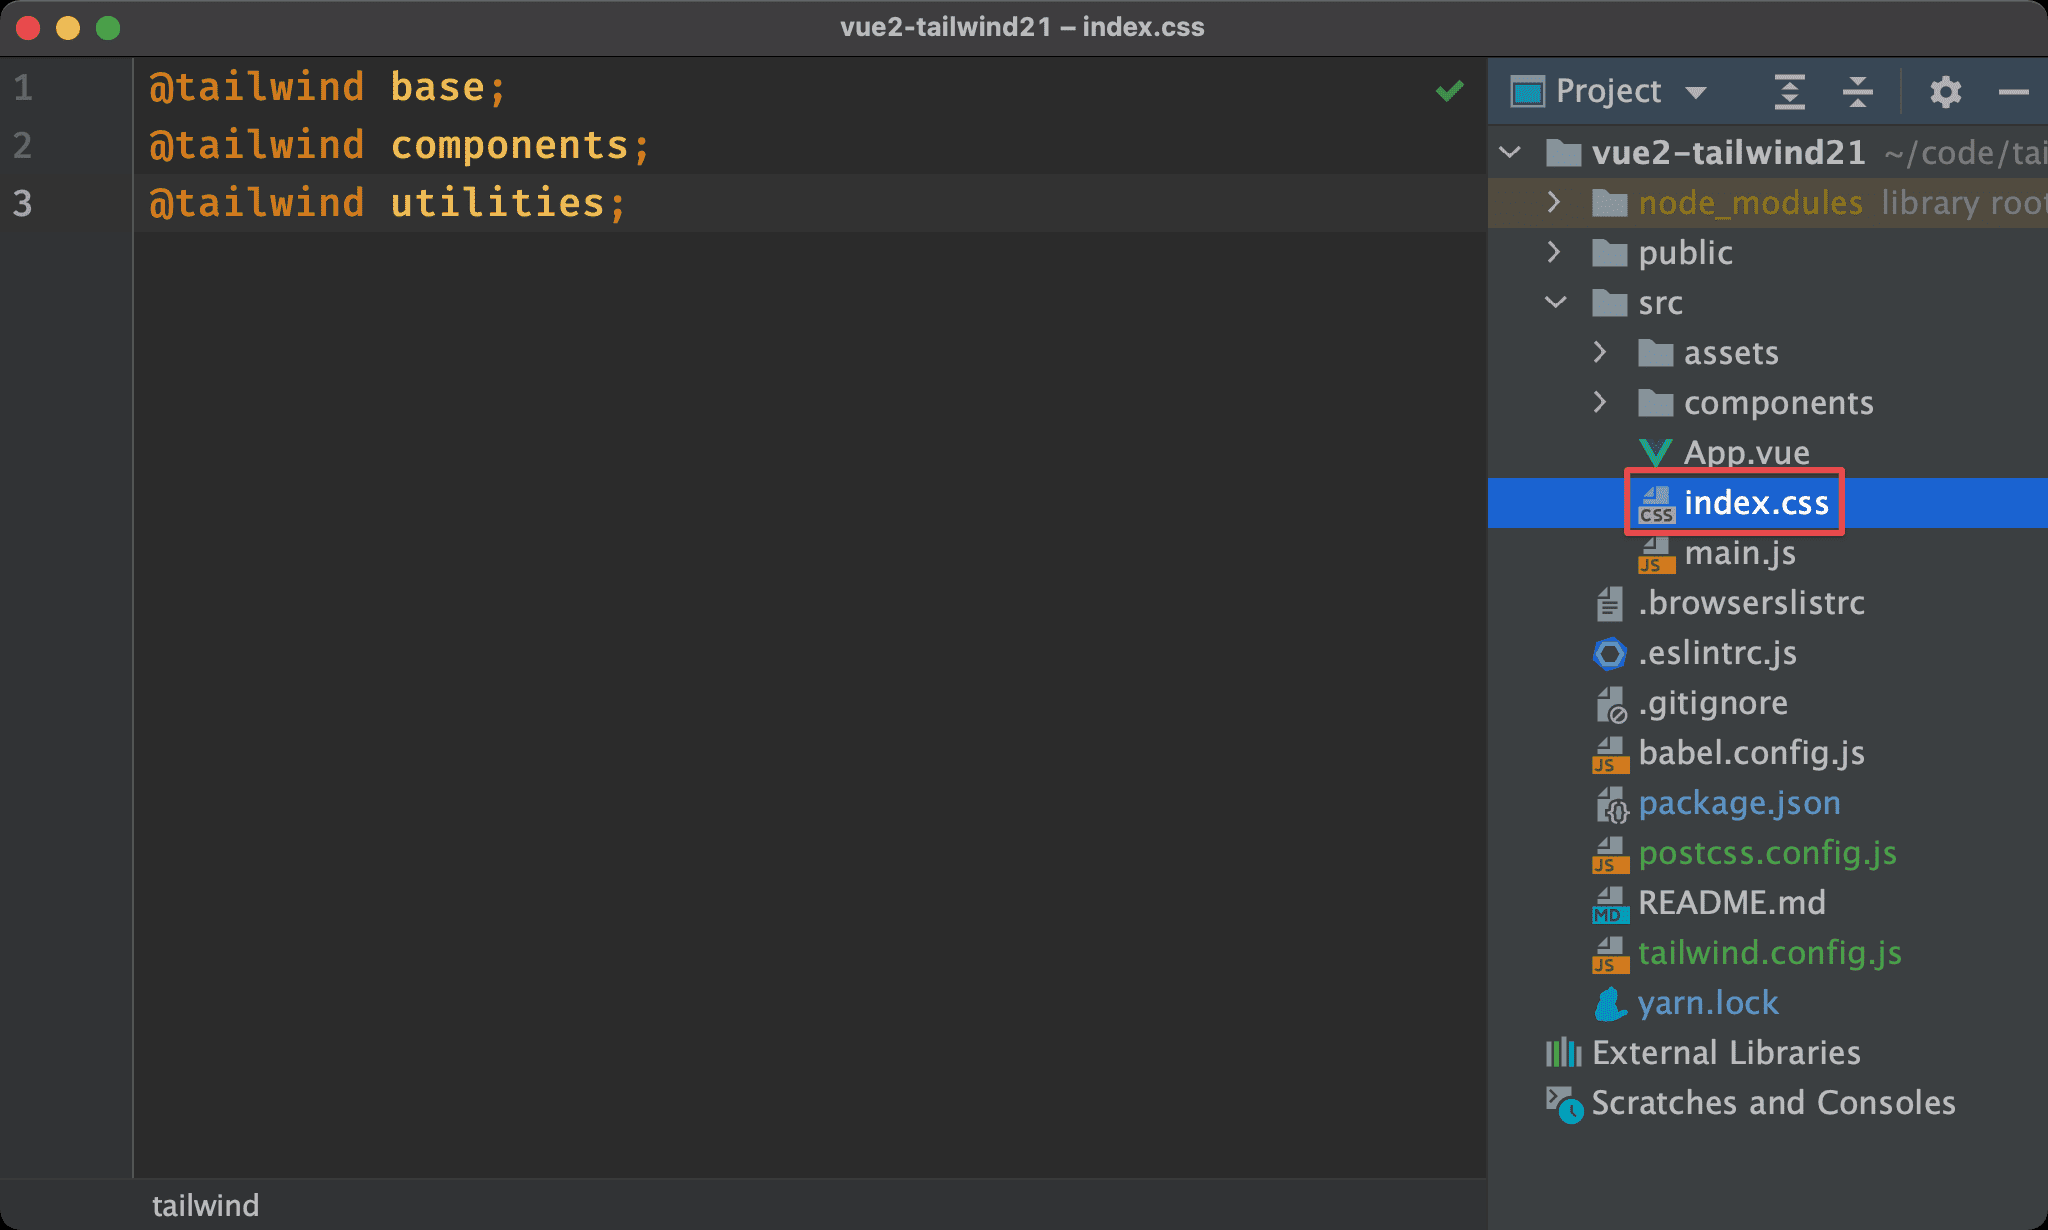
Task: Click the JS icon beside babel.config.js
Action: [x=1610, y=755]
